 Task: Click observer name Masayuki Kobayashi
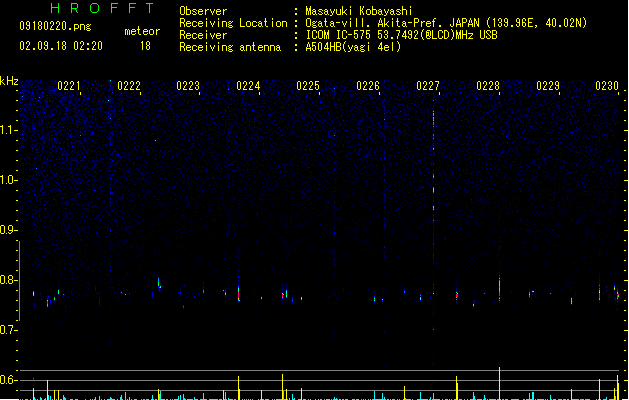click(x=359, y=11)
